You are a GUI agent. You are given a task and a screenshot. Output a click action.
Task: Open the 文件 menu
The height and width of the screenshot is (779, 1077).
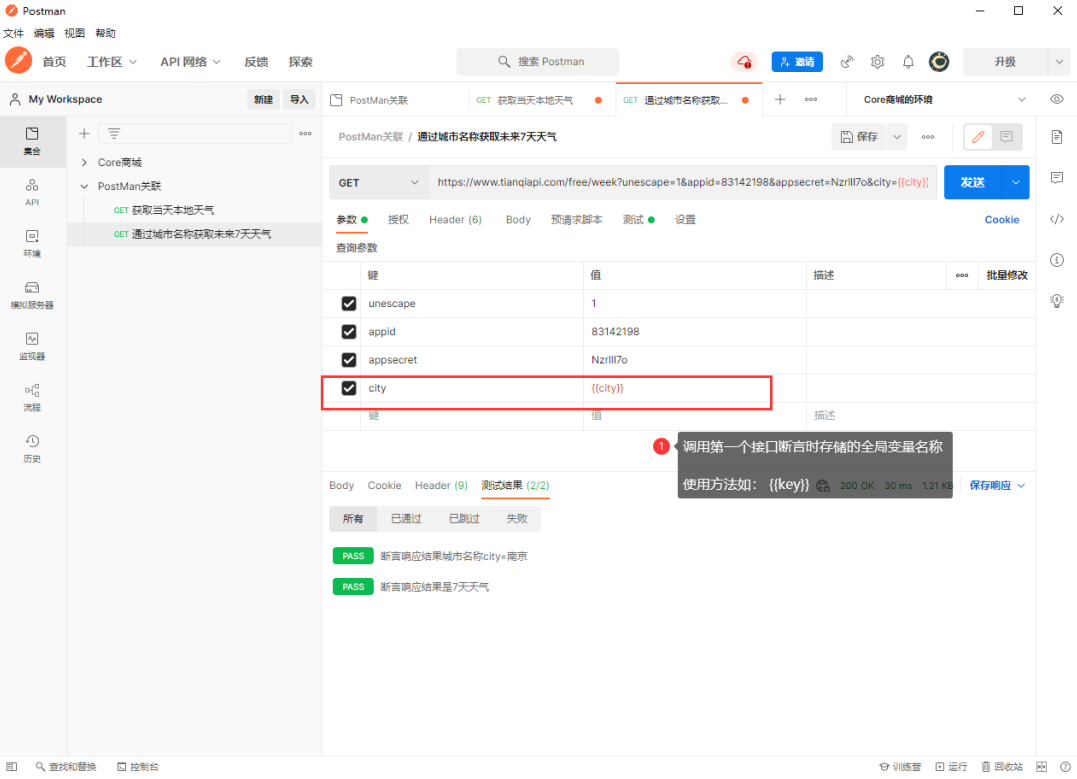click(13, 33)
